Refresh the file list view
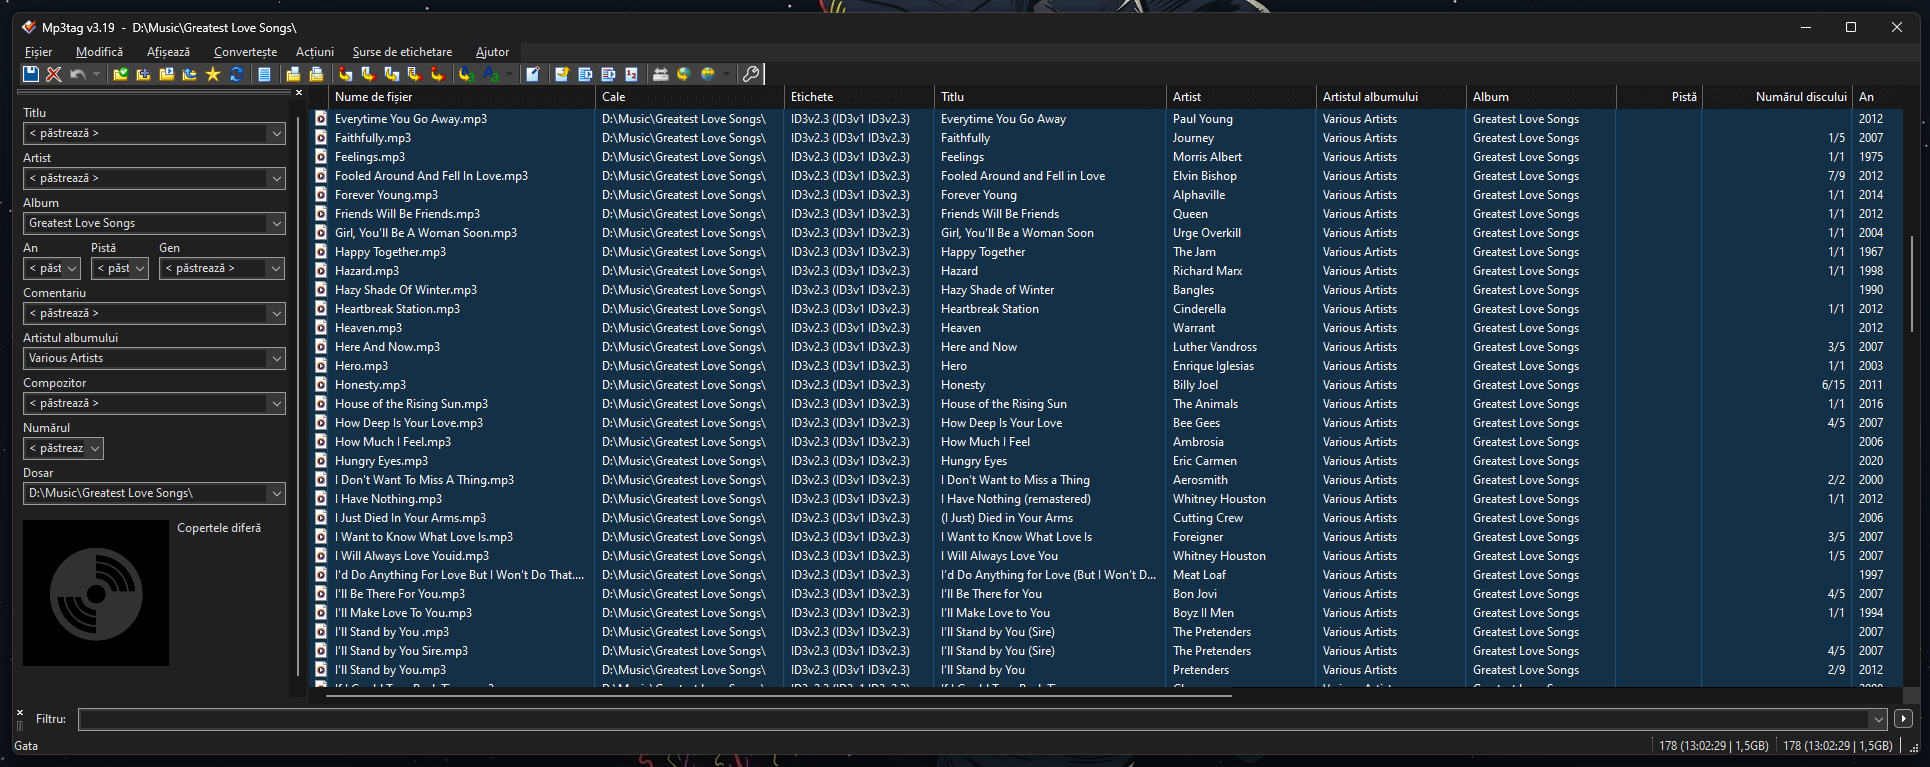This screenshot has width=1930, height=767. point(237,74)
